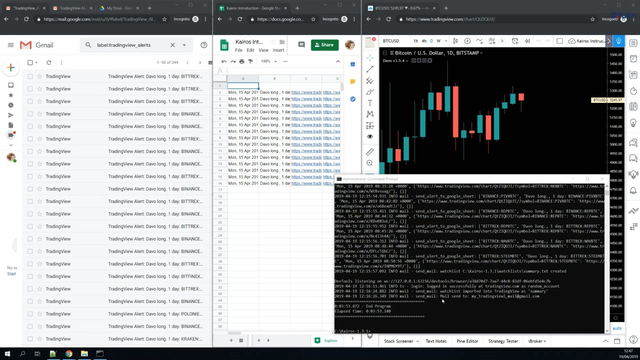Switch to Strategy Tester tab in TradingView
640x360 pixels.
click(x=503, y=341)
